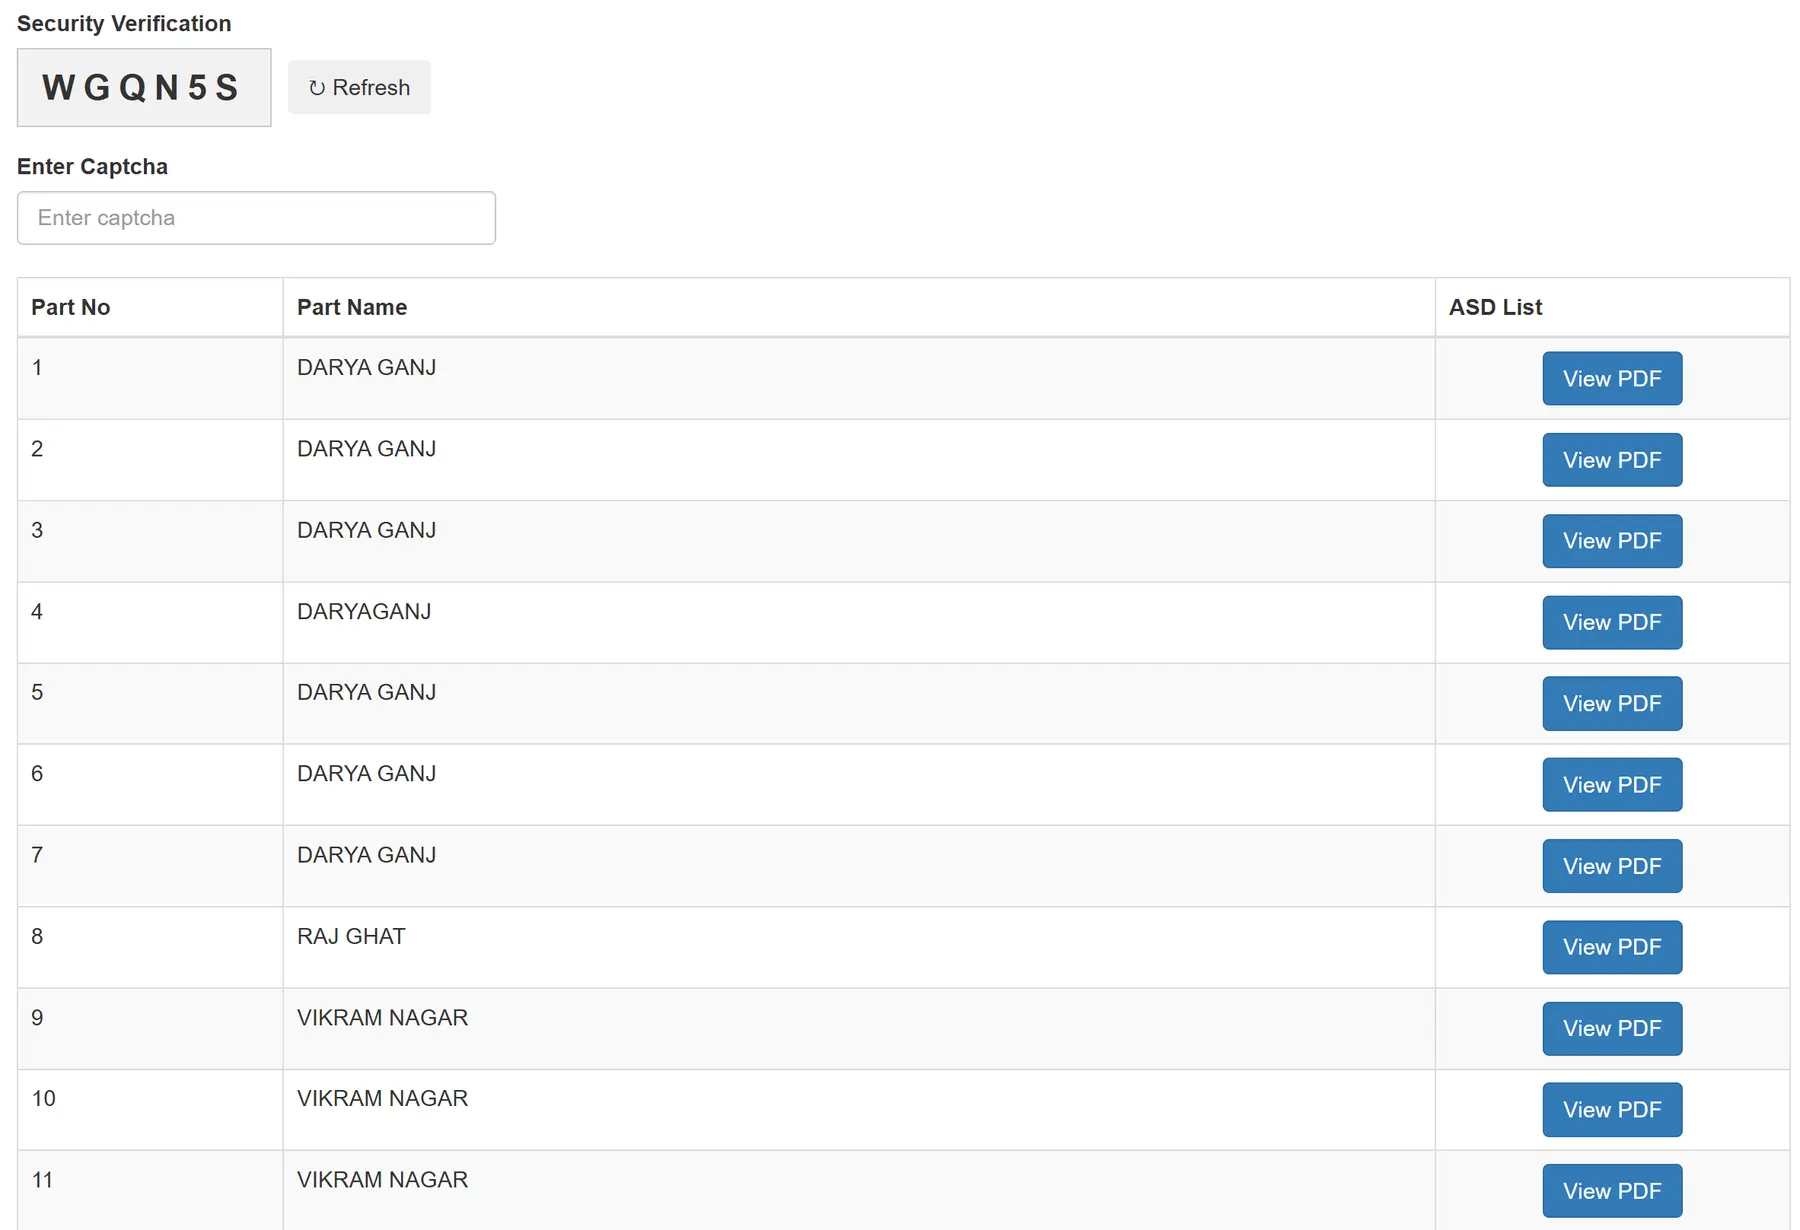Viewport: 1800px width, 1230px height.
Task: Click part number 11 cell
Action: (150, 1190)
